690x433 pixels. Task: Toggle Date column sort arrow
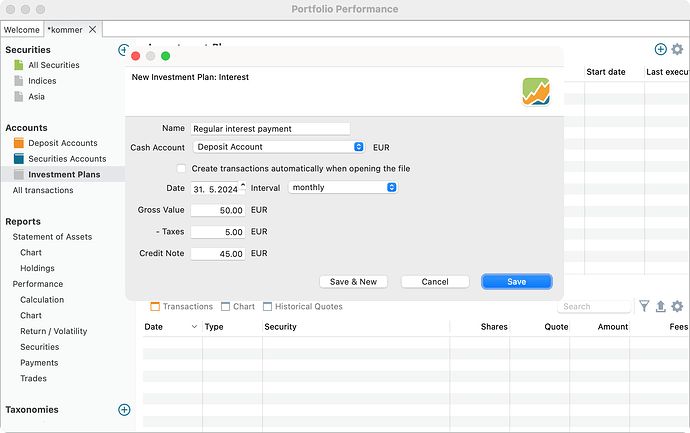[x=194, y=327]
